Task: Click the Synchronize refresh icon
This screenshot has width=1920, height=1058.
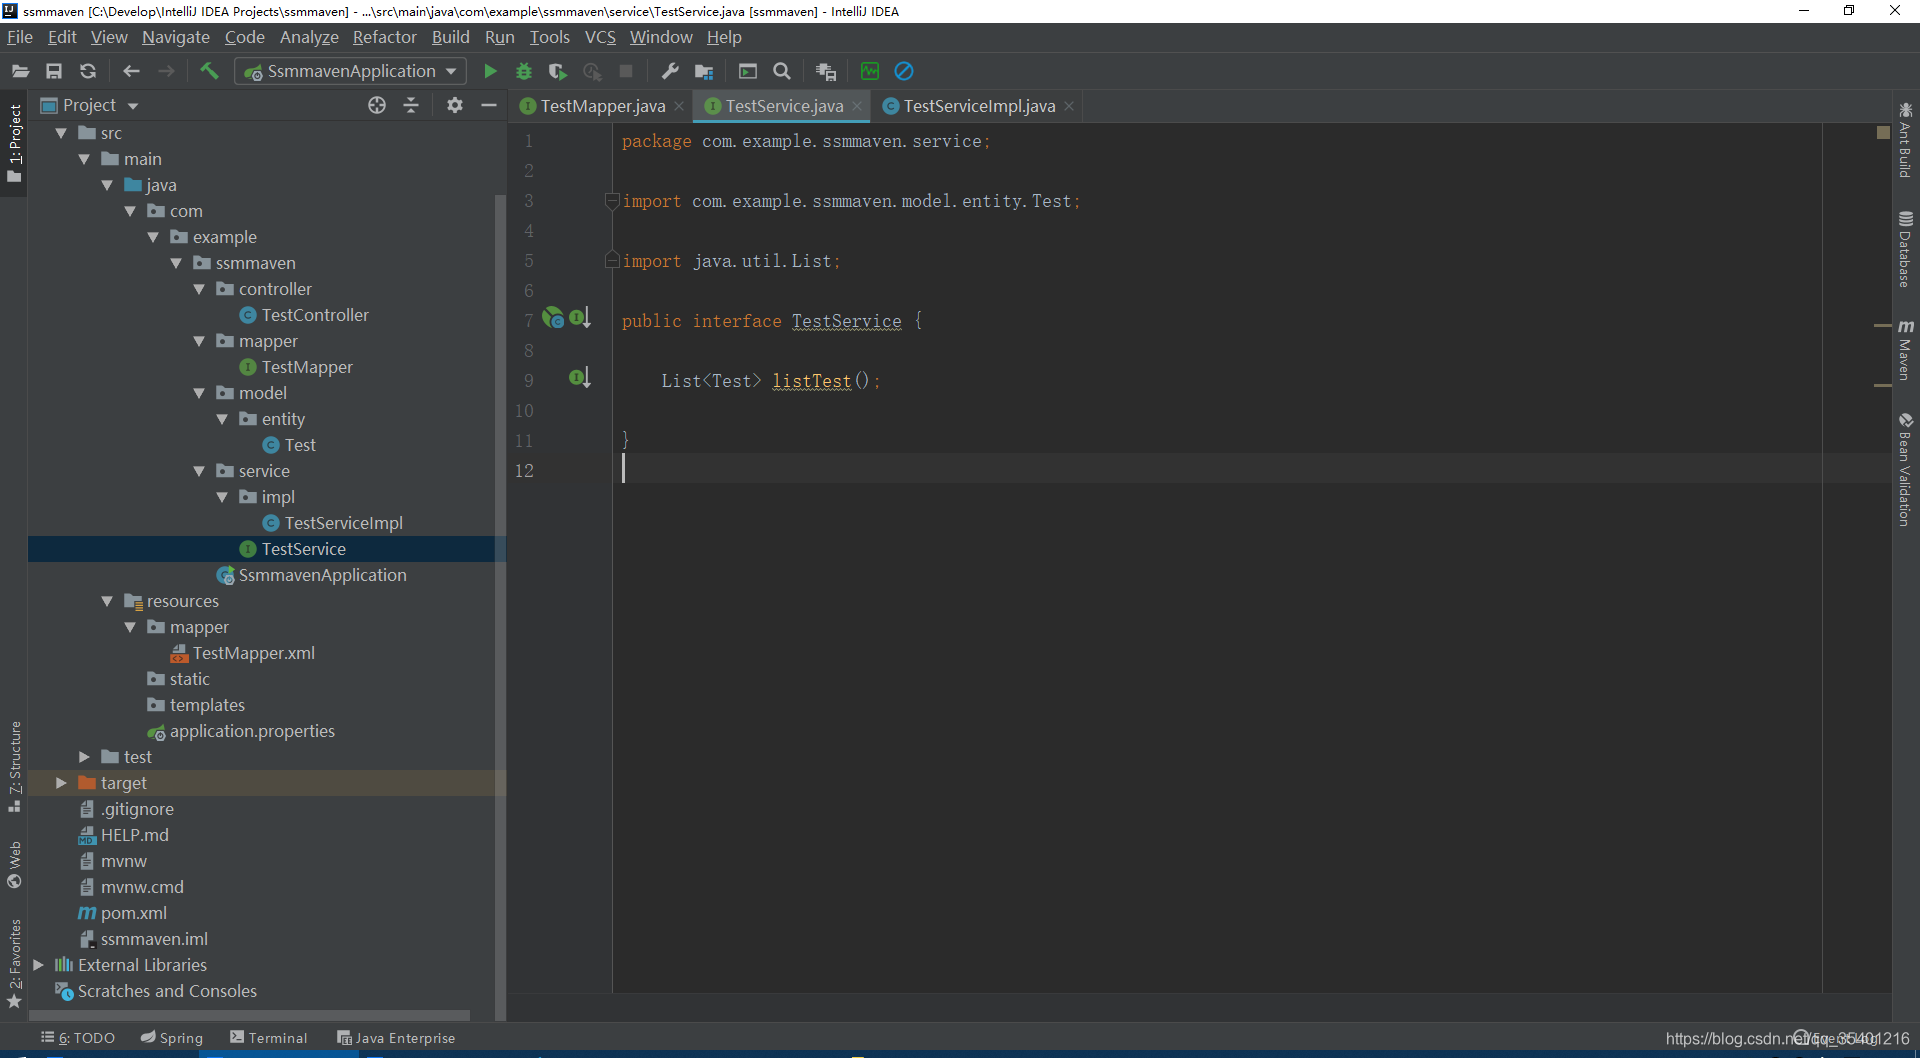Action: pos(88,71)
